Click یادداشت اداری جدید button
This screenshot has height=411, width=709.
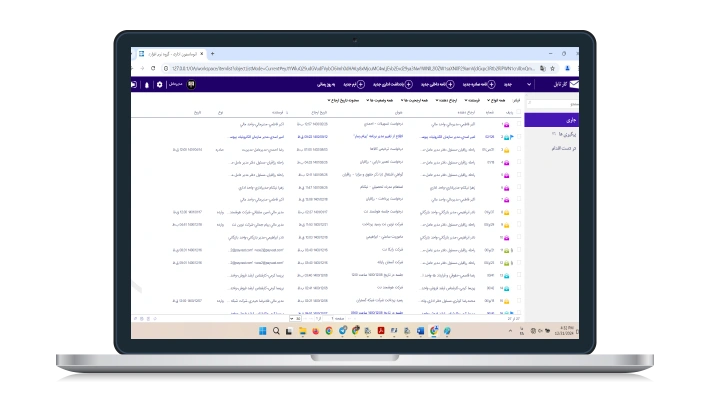pos(392,85)
